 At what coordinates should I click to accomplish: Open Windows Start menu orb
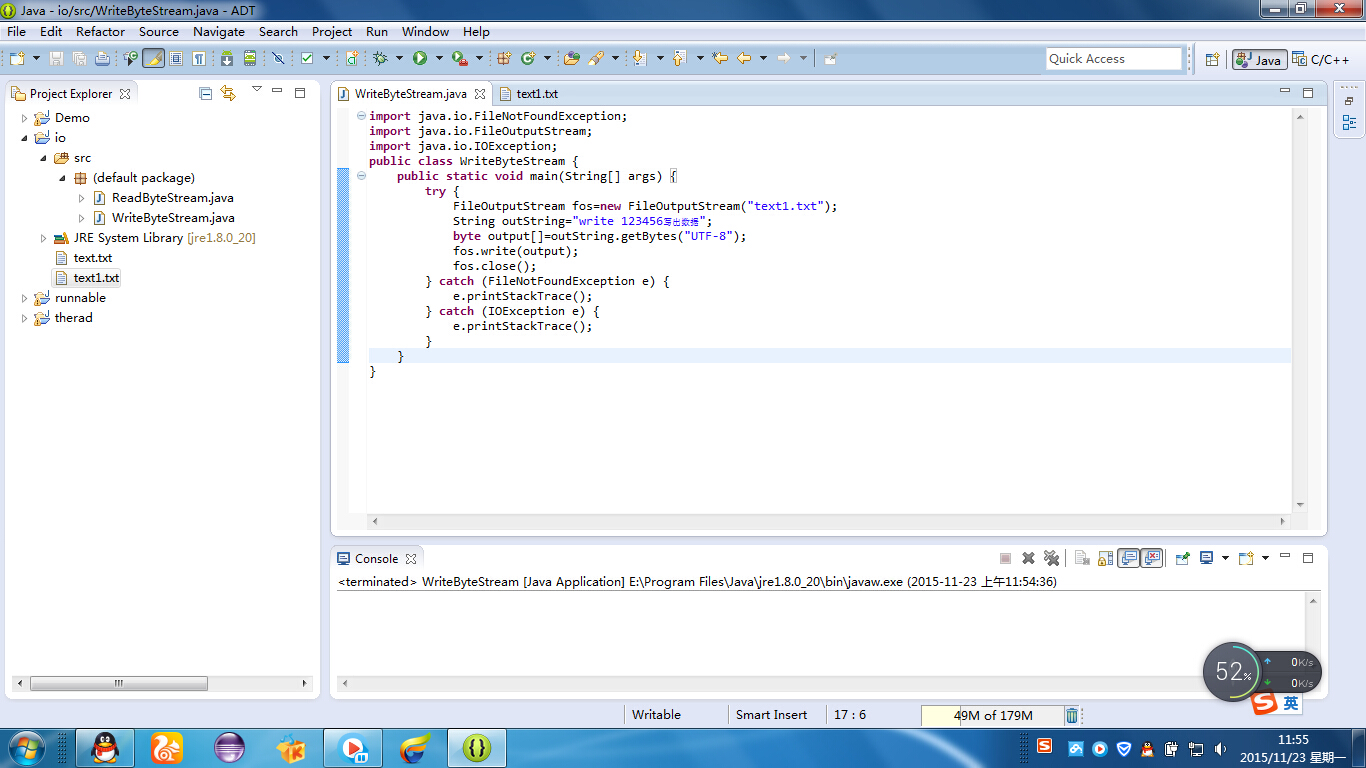coord(25,747)
